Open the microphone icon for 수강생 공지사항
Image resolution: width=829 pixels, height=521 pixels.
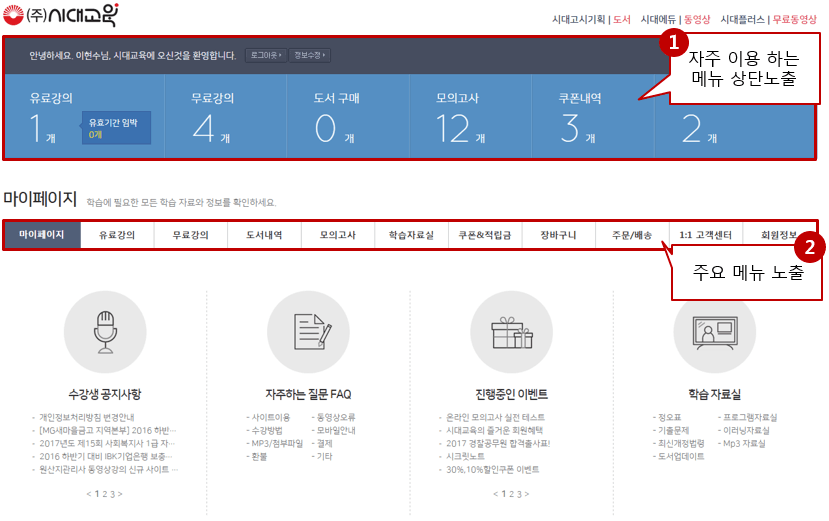[x=105, y=332]
